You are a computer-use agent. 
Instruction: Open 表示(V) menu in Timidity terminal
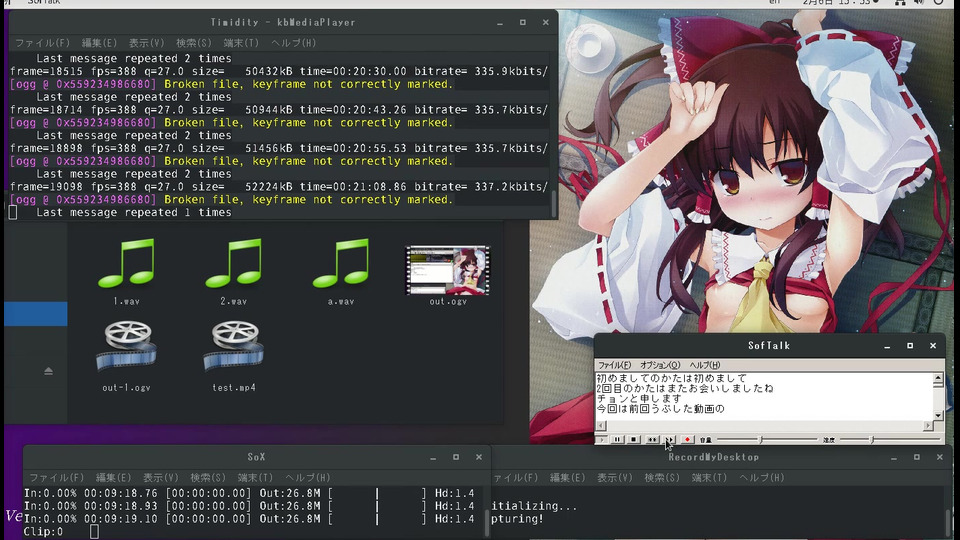point(146,43)
